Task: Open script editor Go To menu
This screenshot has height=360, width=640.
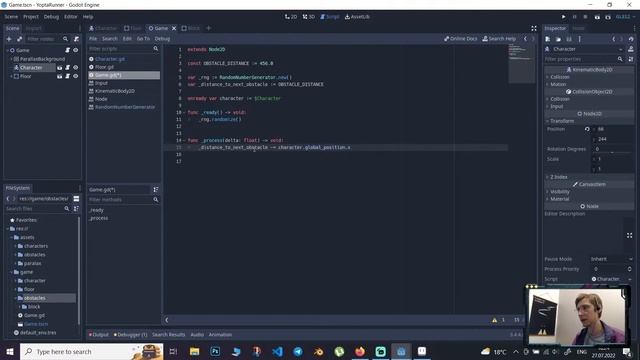Action: pos(143,39)
